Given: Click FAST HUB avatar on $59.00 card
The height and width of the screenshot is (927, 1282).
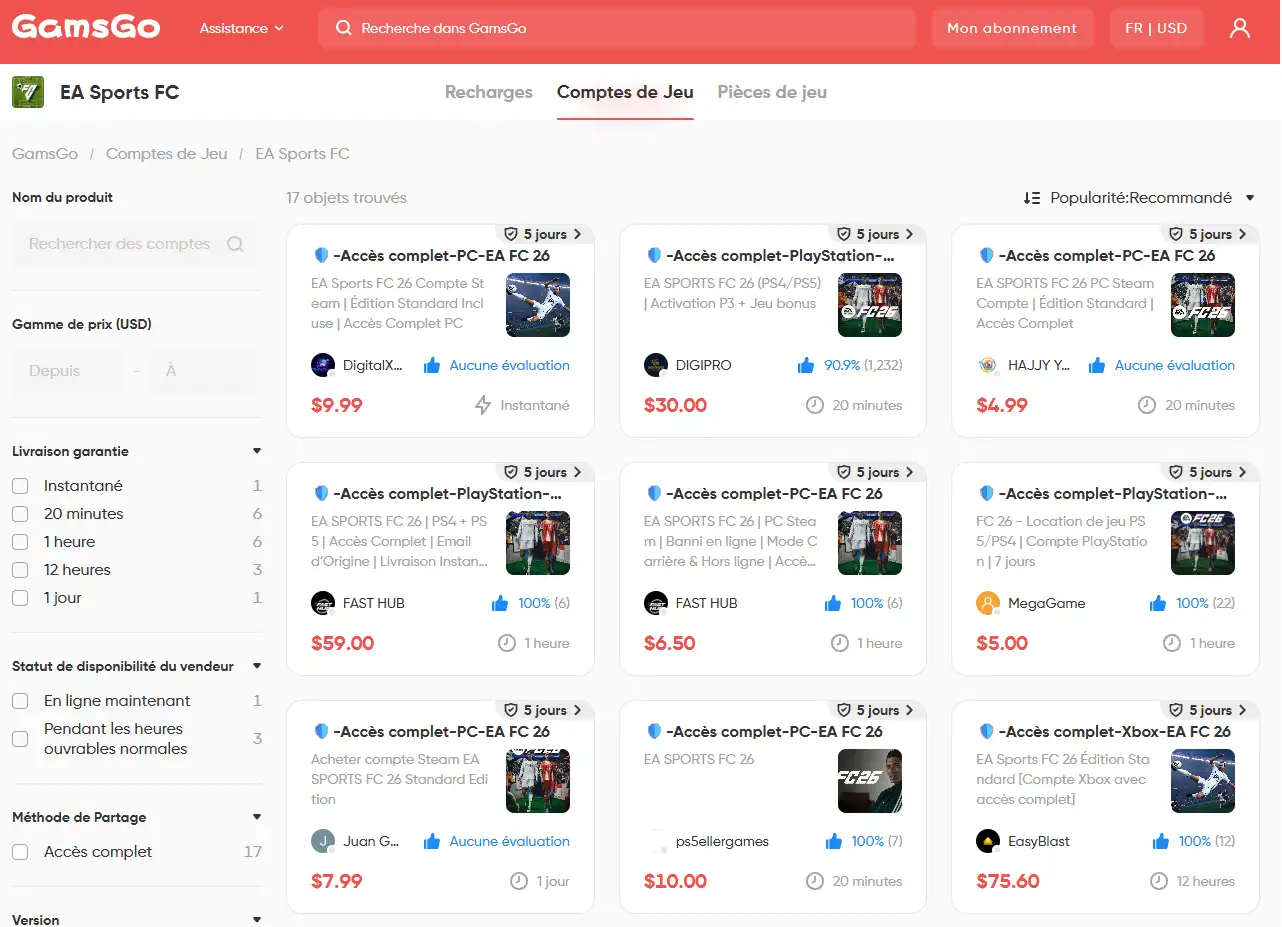Looking at the screenshot, I should (x=322, y=603).
